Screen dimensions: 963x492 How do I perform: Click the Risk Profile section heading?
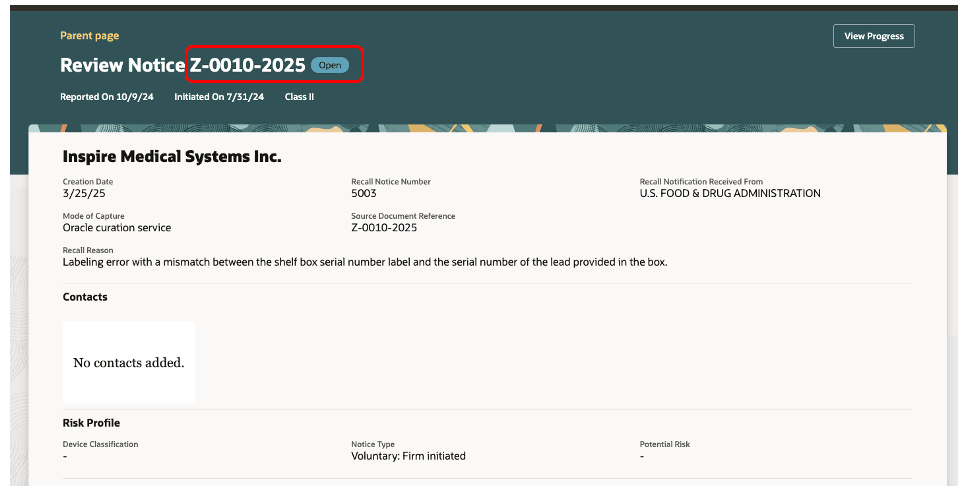(91, 423)
